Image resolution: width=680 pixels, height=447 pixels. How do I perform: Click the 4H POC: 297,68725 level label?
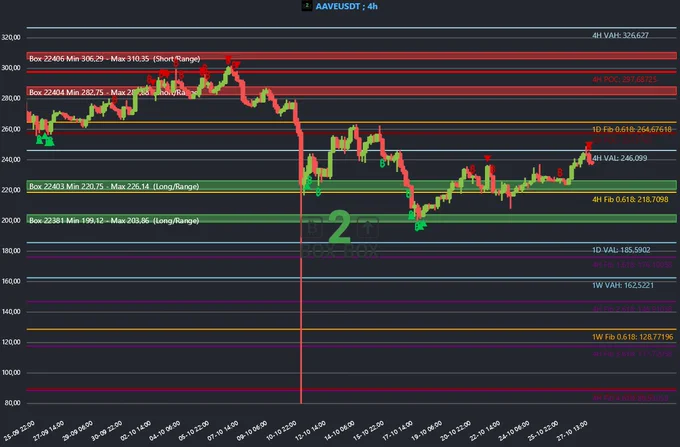(624, 79)
